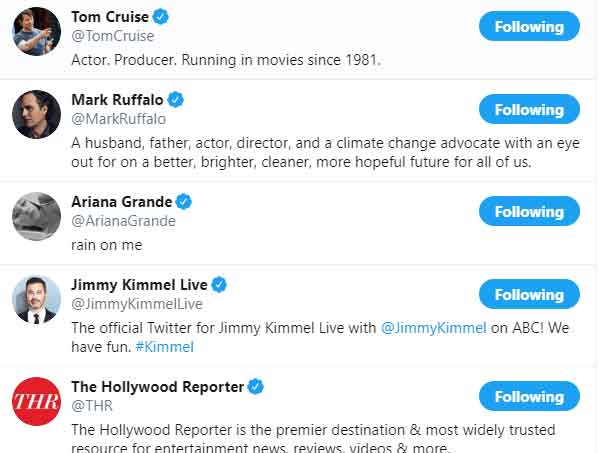The height and width of the screenshot is (453, 607).
Task: Open the #Kimmel hashtag link
Action: point(162,347)
